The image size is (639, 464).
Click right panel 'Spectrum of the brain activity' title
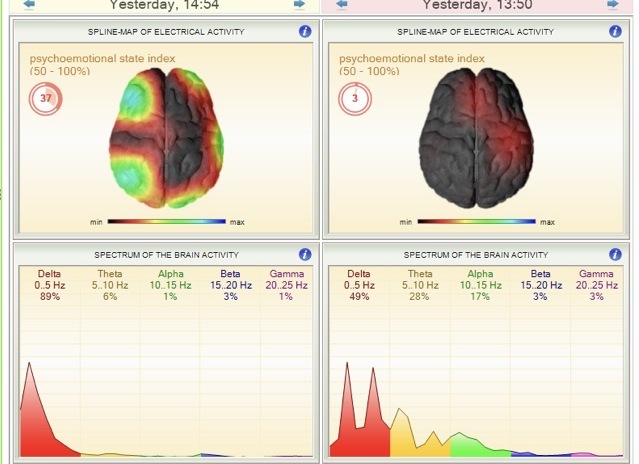(x=476, y=255)
